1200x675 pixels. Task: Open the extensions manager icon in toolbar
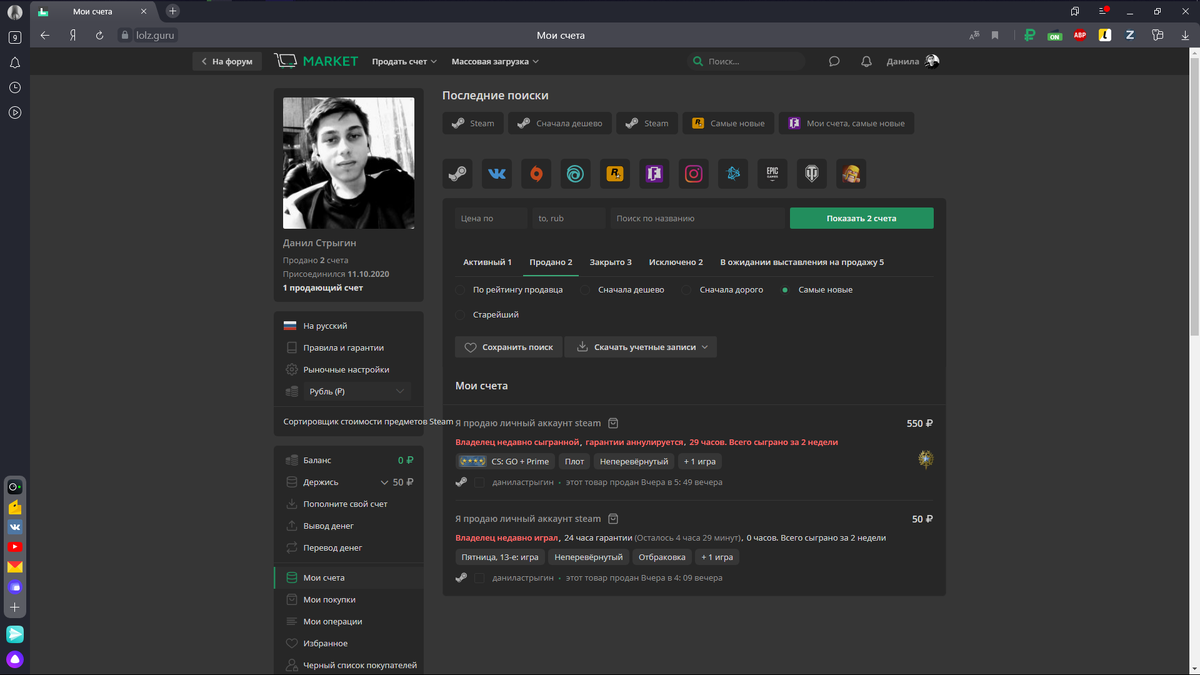pyautogui.click(x=1158, y=35)
